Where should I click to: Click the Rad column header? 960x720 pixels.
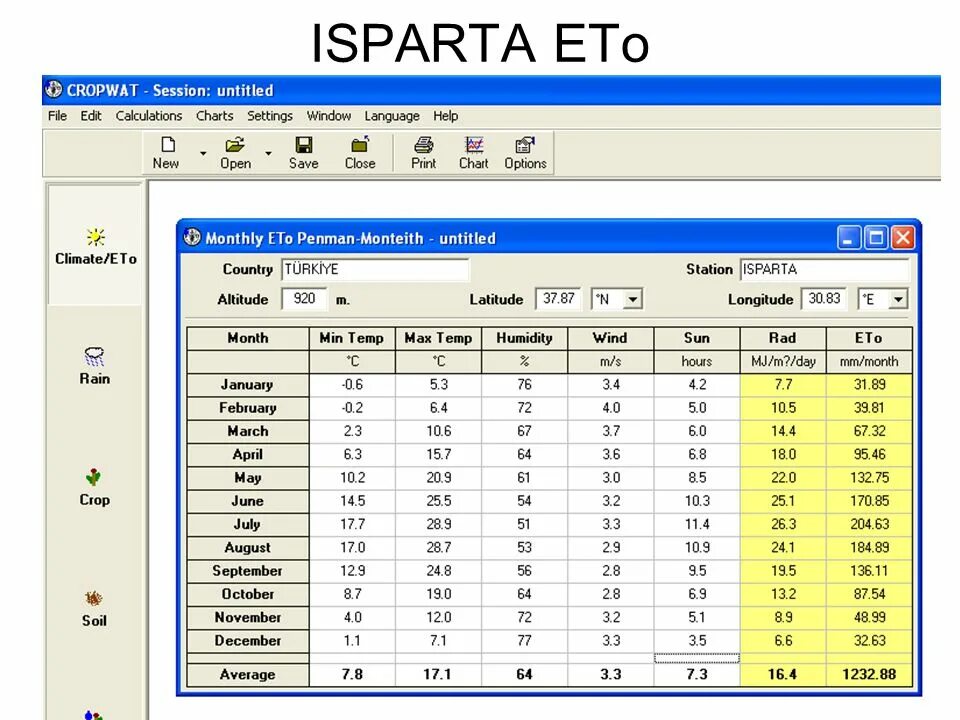[x=783, y=338]
